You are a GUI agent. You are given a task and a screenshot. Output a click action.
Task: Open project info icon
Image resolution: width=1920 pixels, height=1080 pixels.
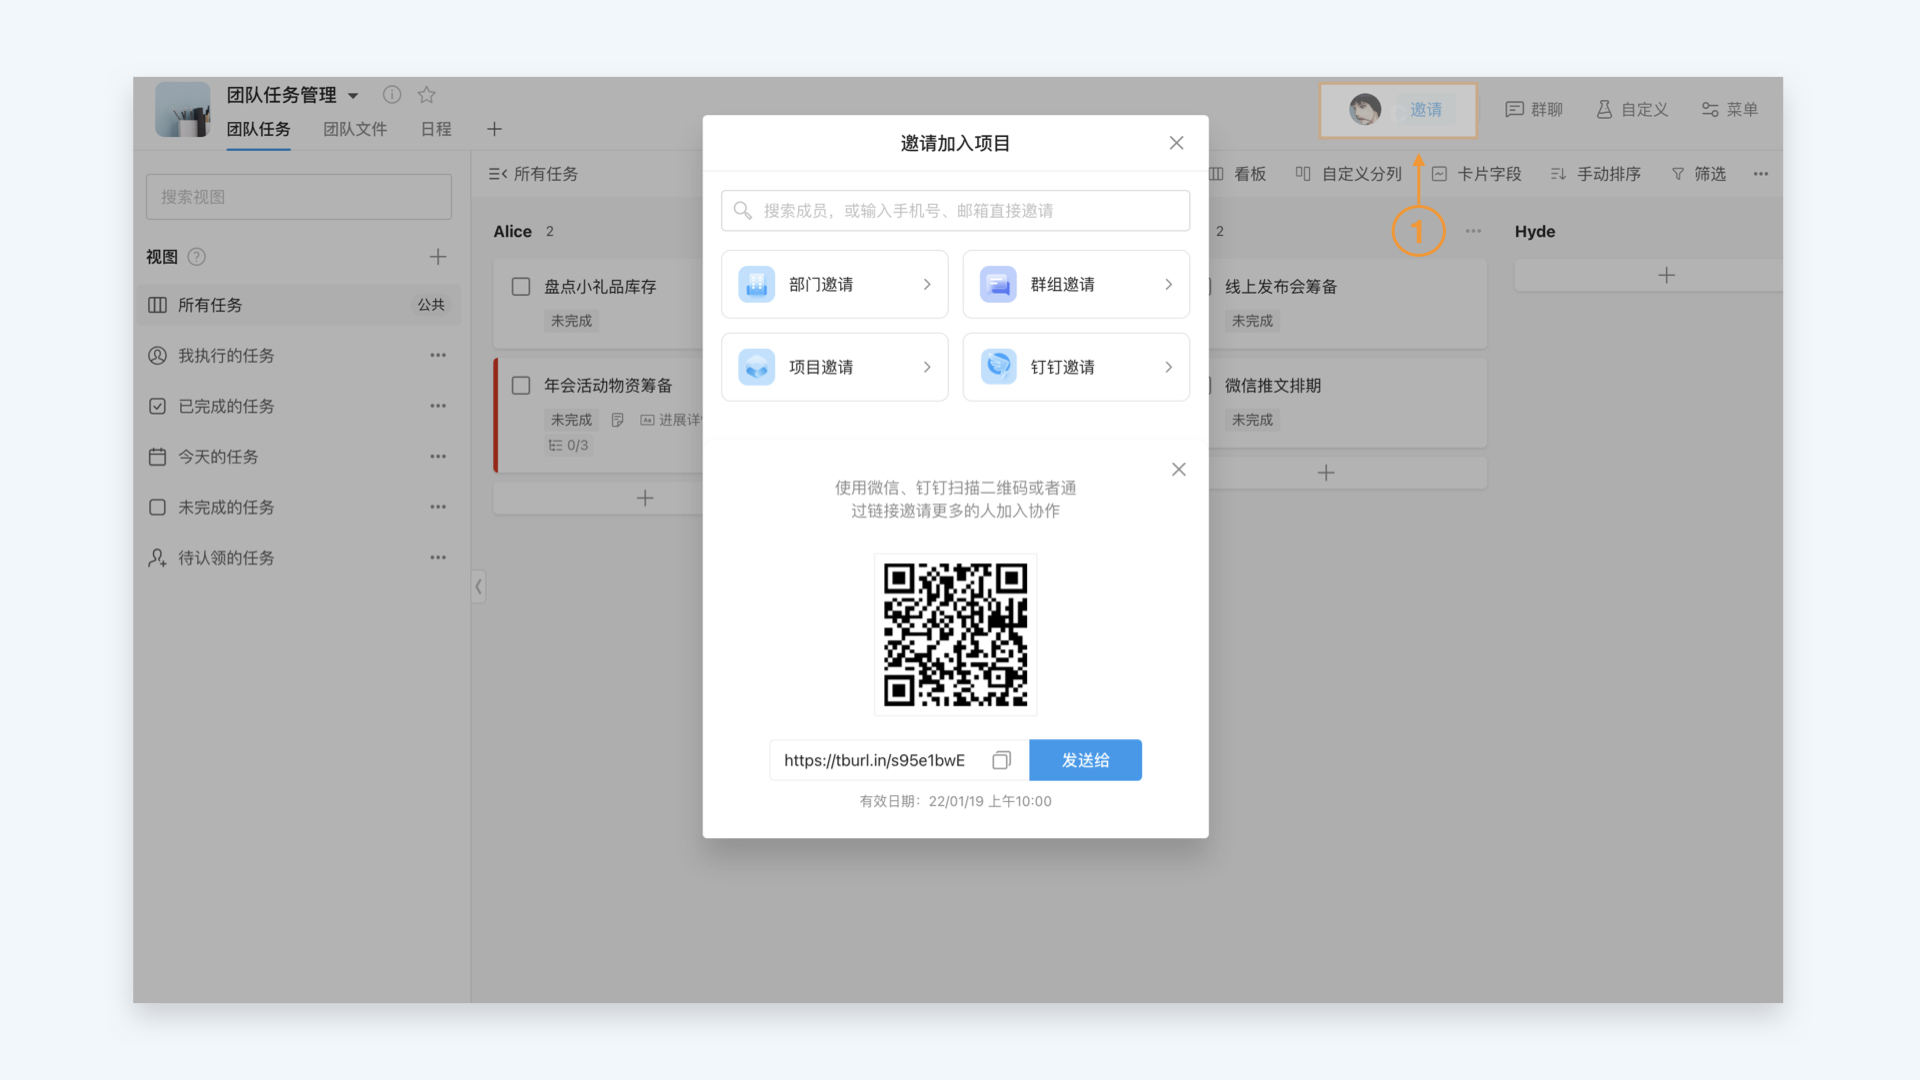392,95
